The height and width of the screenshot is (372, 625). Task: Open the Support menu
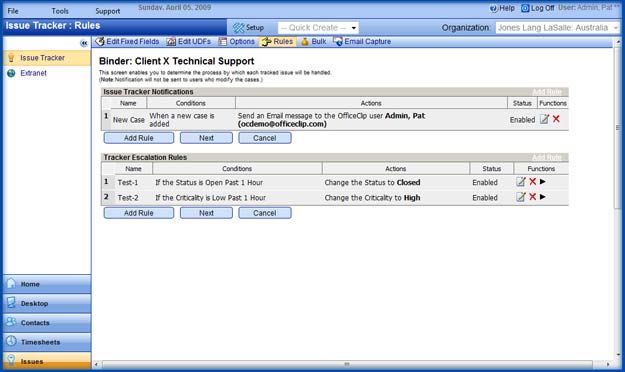tap(108, 11)
